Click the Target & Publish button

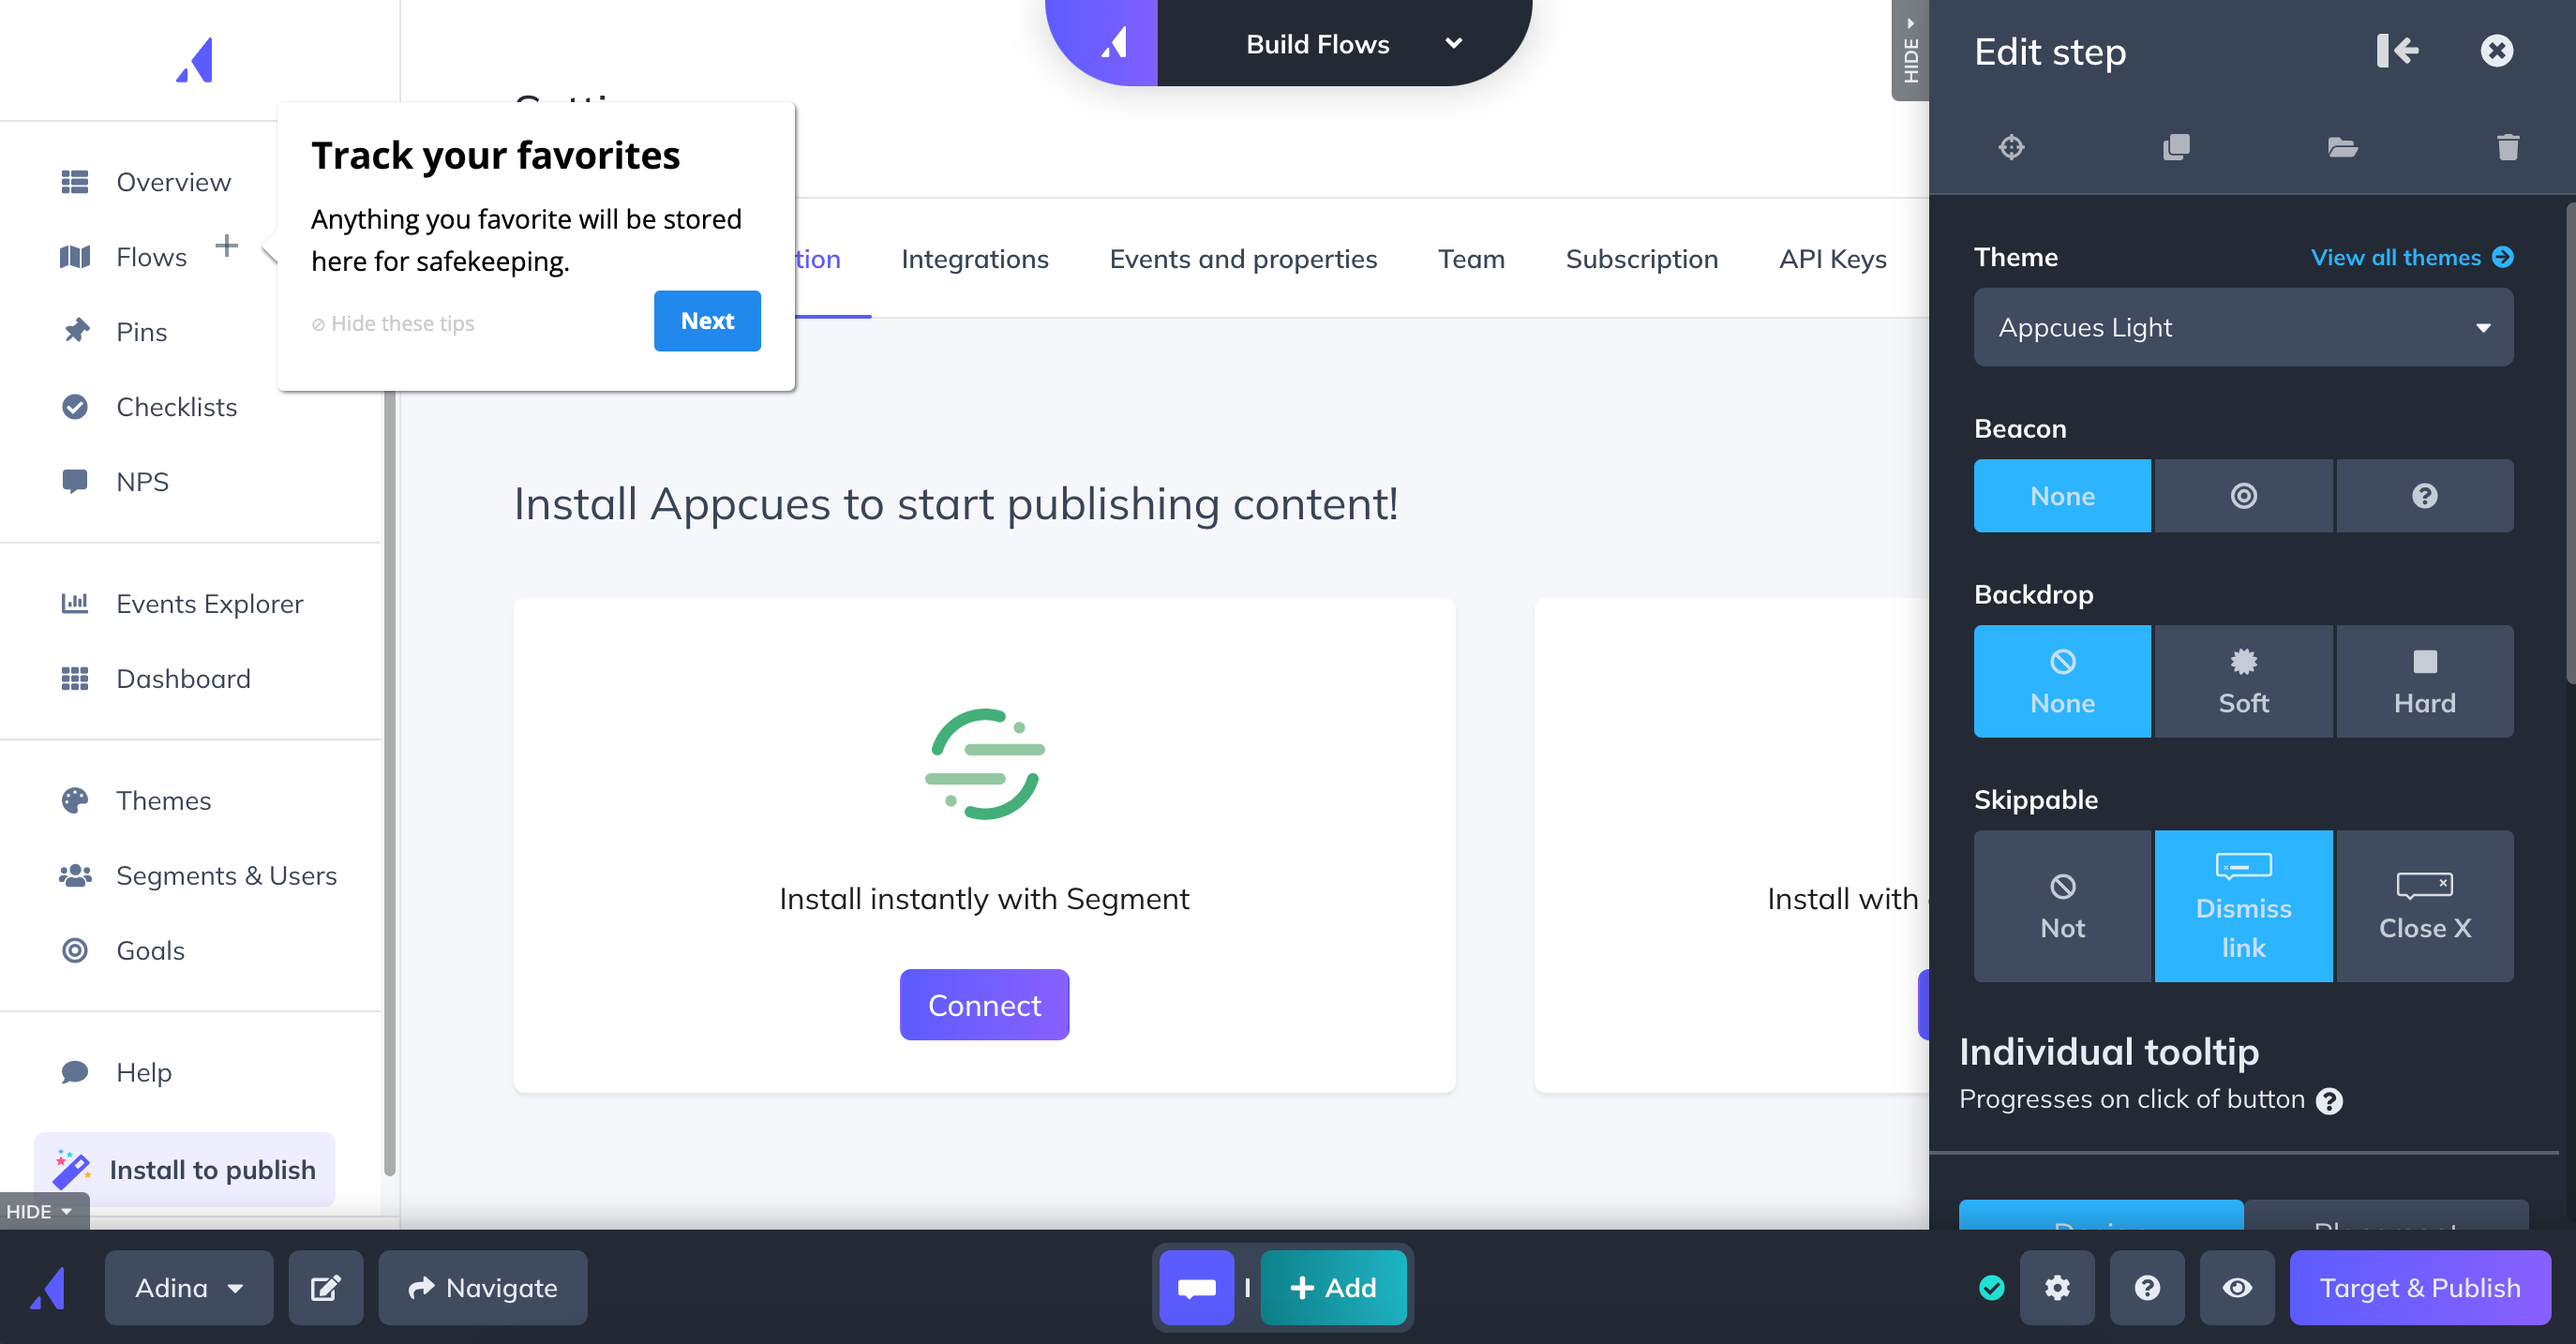tap(2419, 1288)
